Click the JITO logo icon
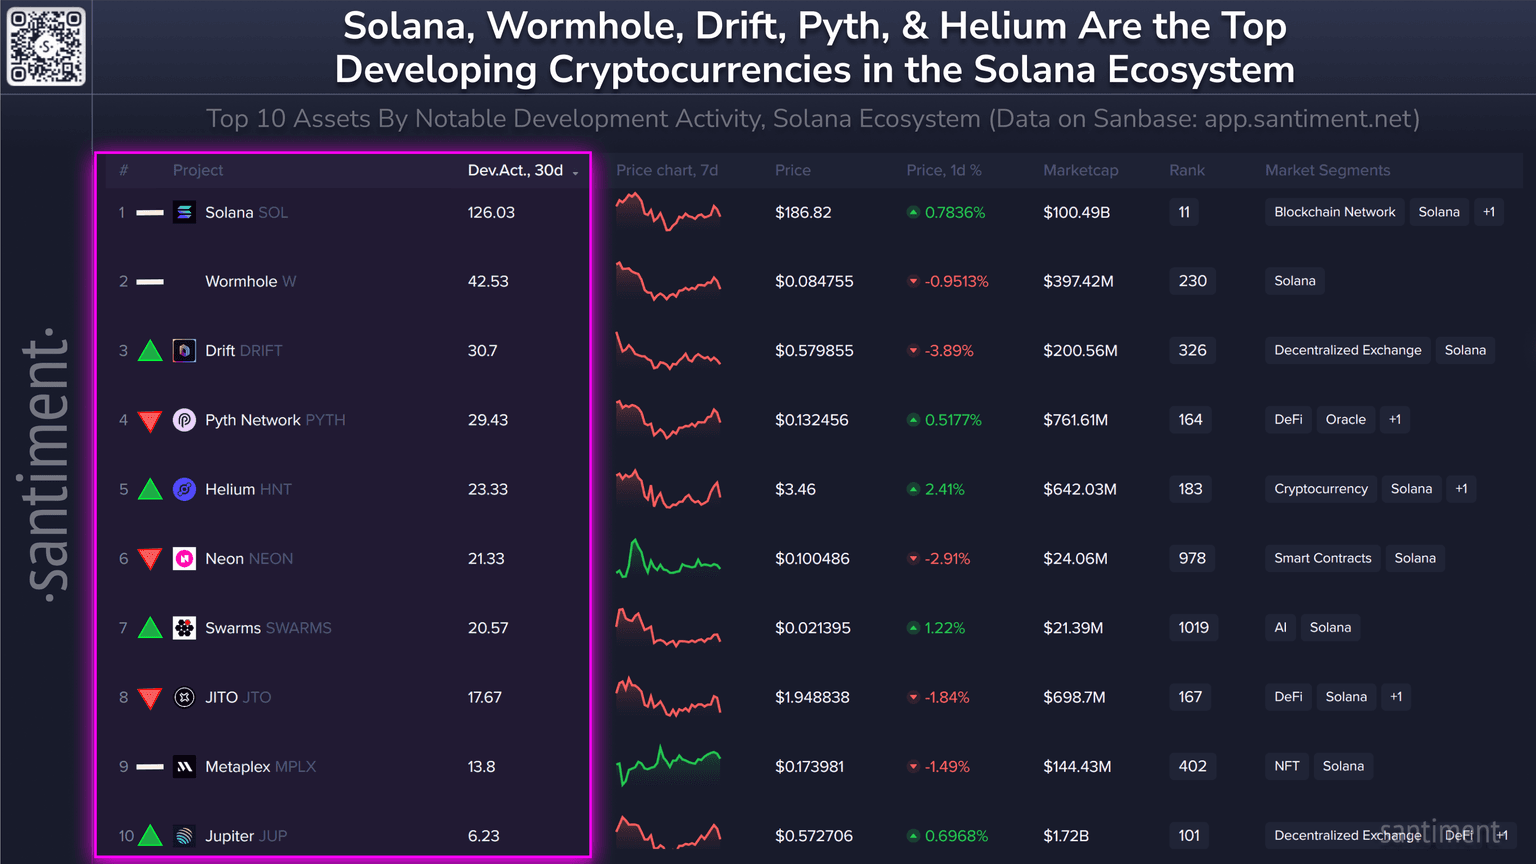The width and height of the screenshot is (1536, 864). (x=184, y=697)
